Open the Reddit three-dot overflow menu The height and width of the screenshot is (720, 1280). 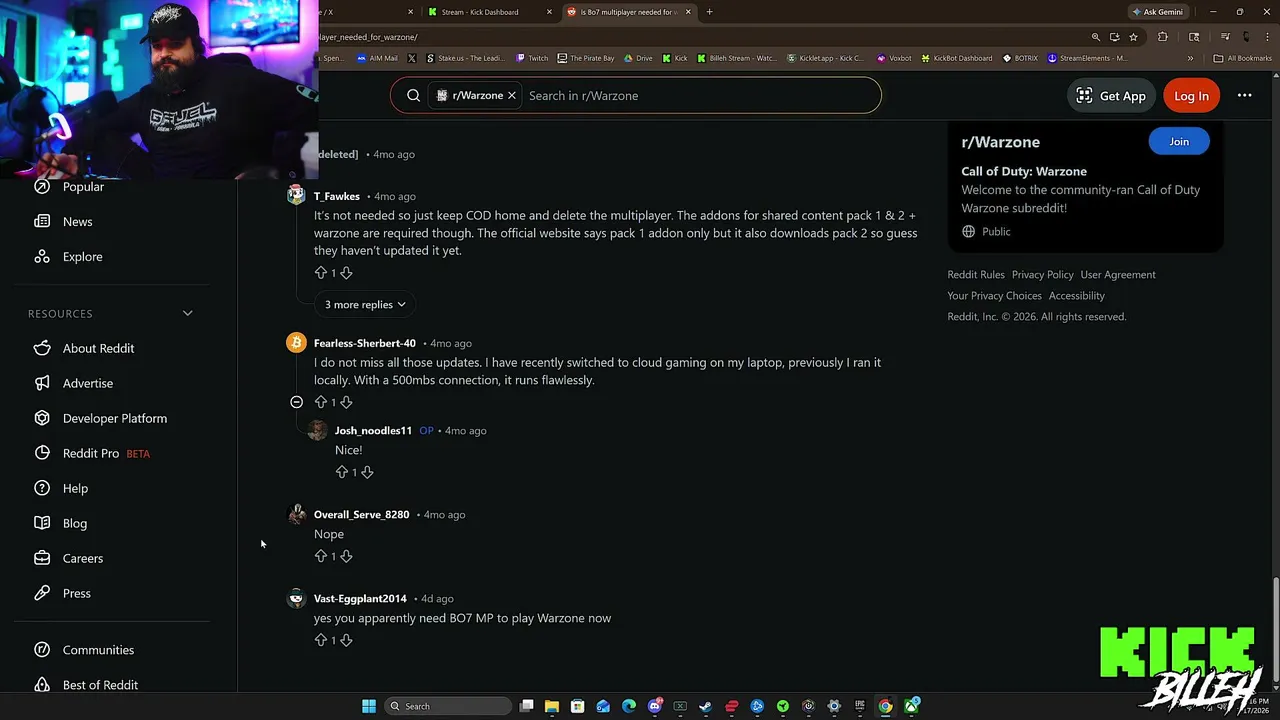1244,96
